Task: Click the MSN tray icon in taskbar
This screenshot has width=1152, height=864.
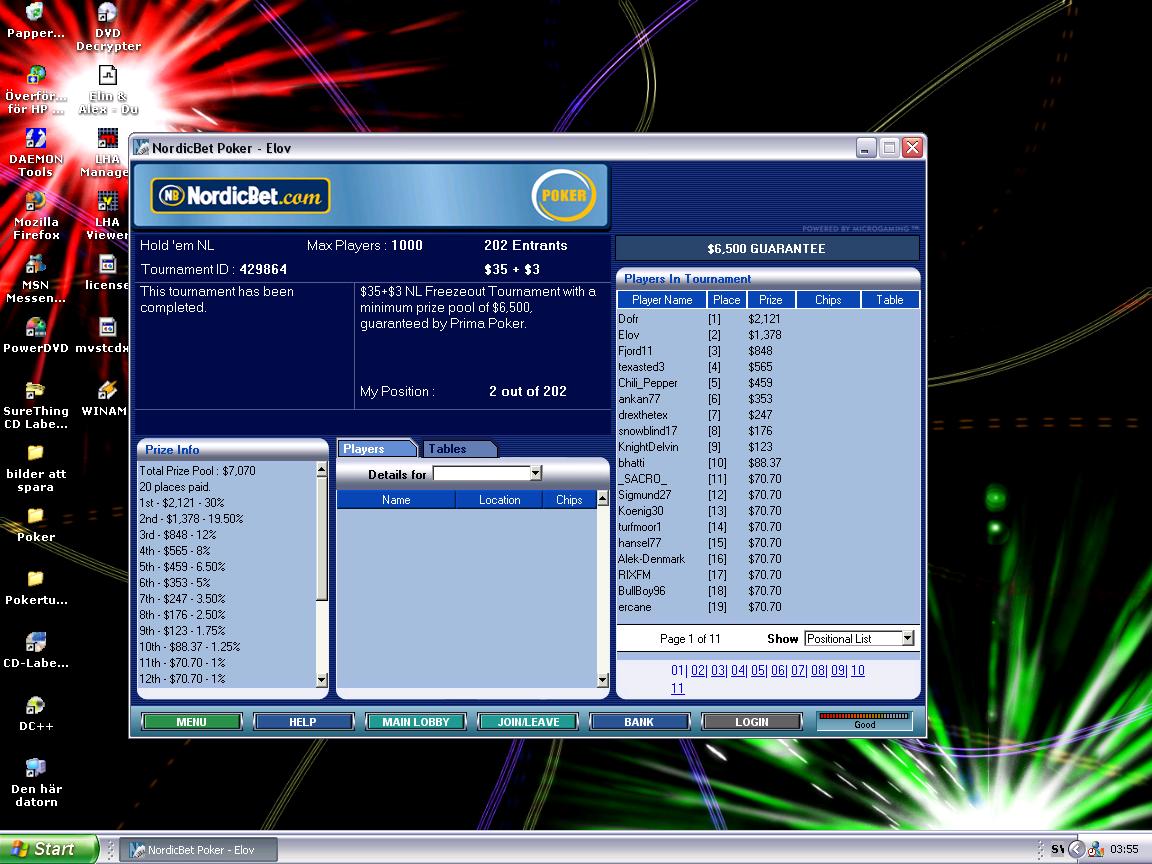Action: 1095,849
